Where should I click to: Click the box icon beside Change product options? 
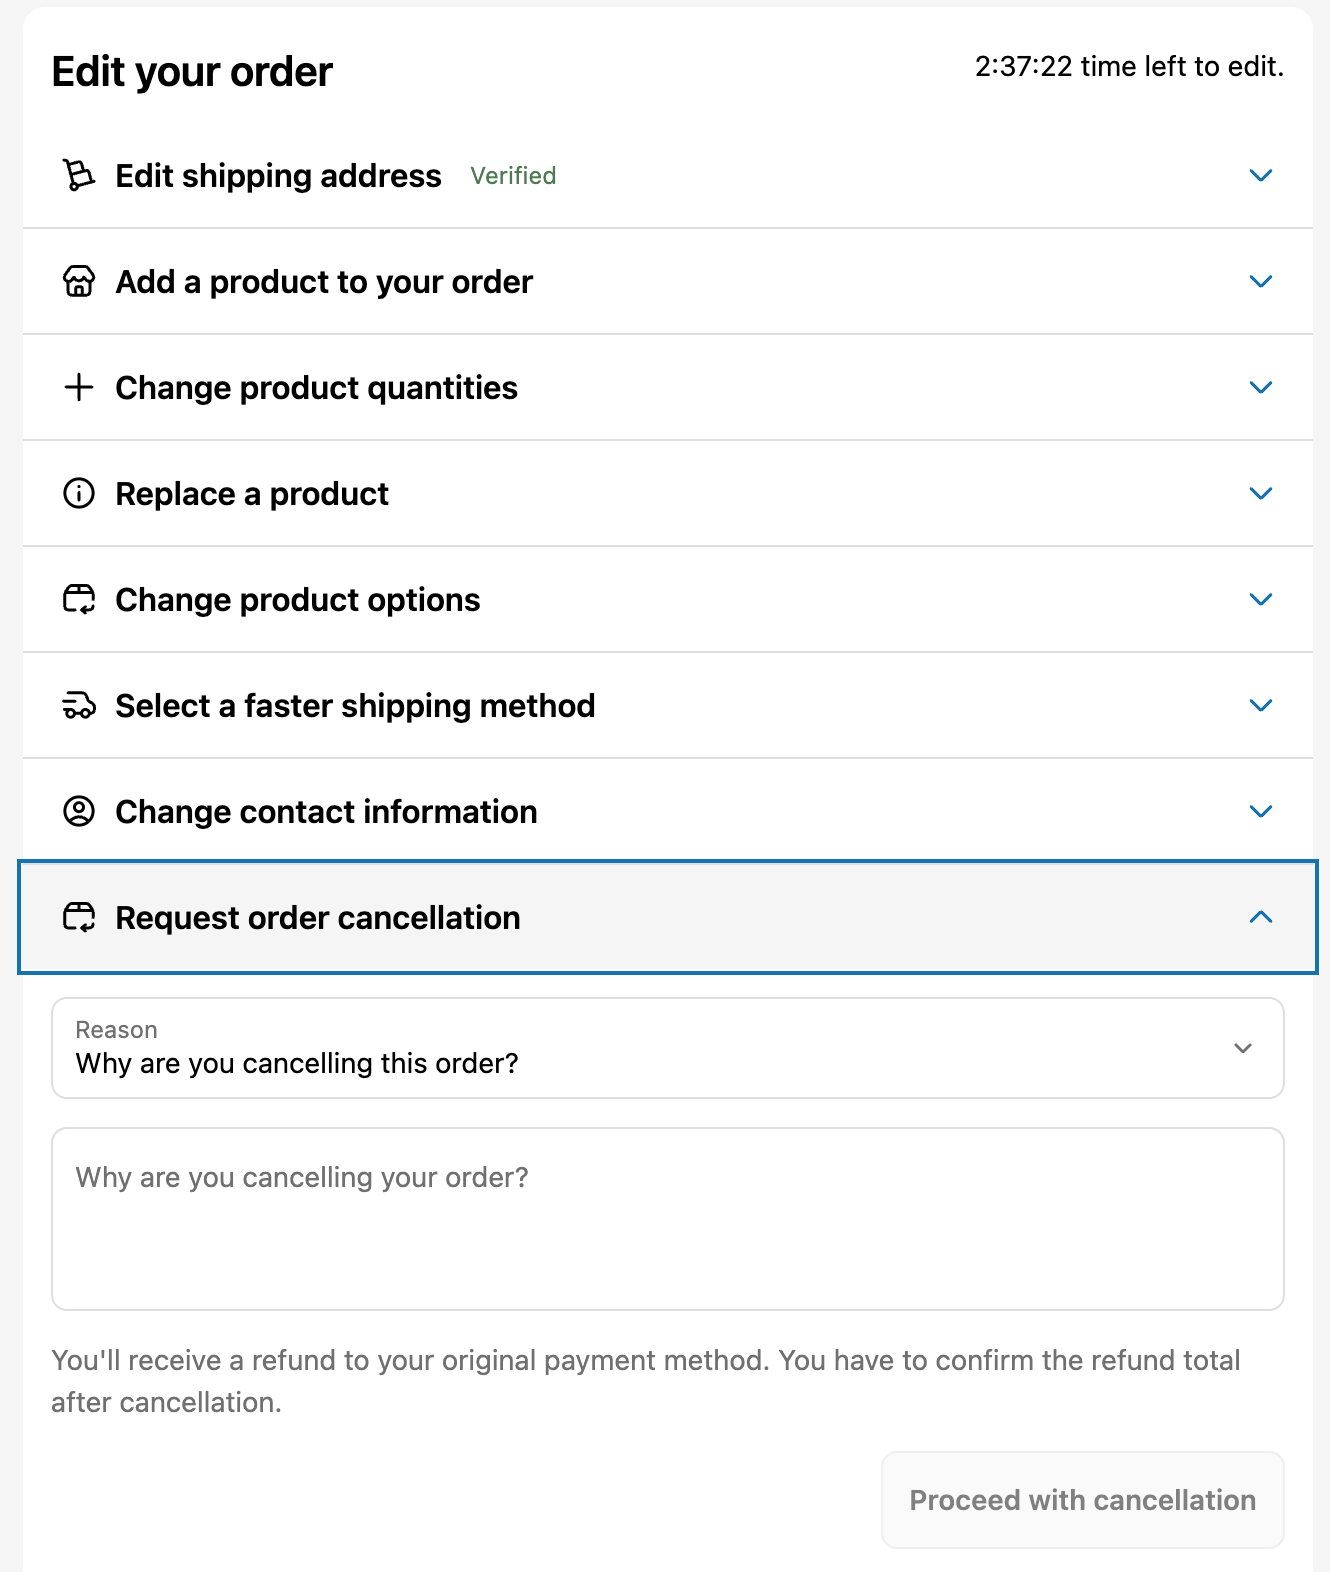[x=79, y=599]
